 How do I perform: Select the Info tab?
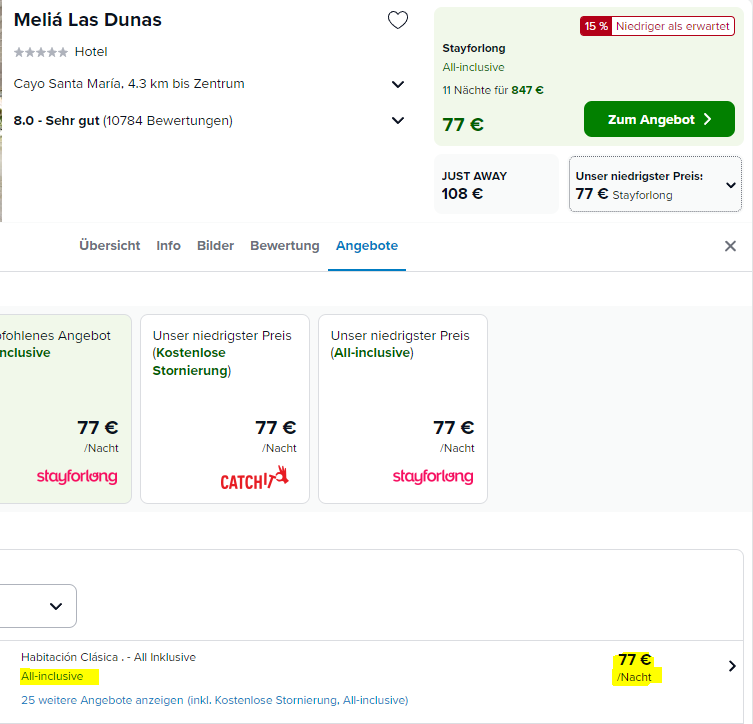point(168,246)
